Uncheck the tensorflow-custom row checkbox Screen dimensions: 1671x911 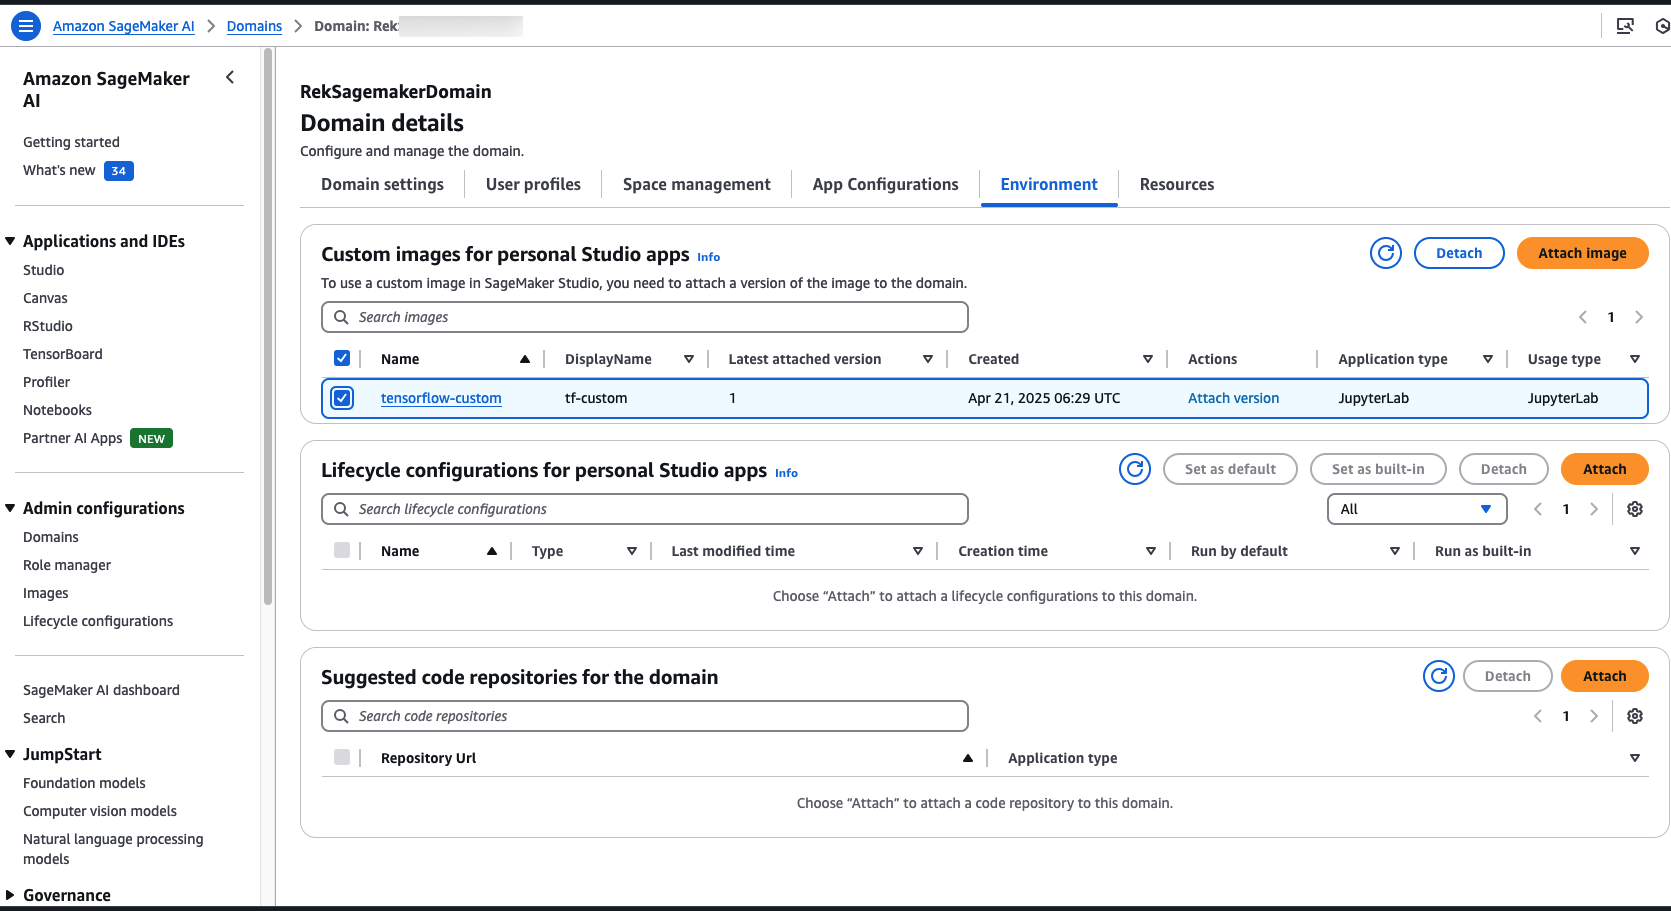pos(342,398)
